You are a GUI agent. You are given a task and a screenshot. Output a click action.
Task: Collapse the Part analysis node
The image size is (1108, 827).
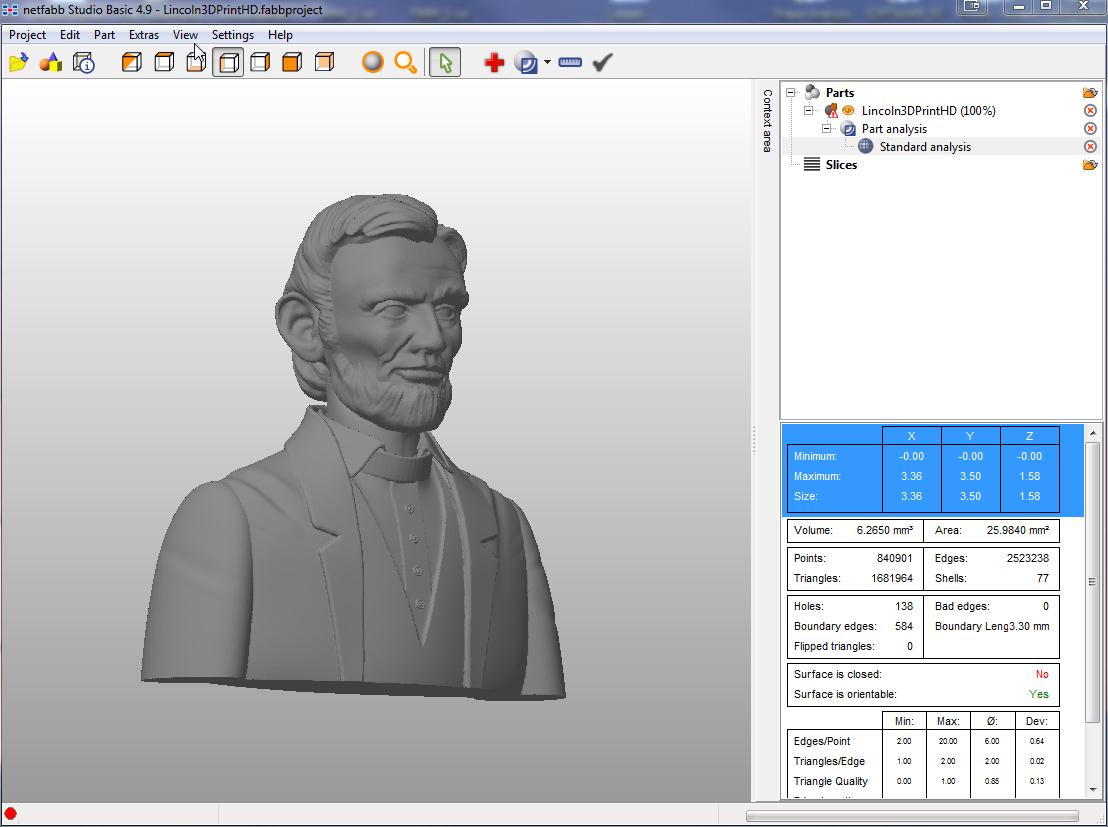coord(827,129)
